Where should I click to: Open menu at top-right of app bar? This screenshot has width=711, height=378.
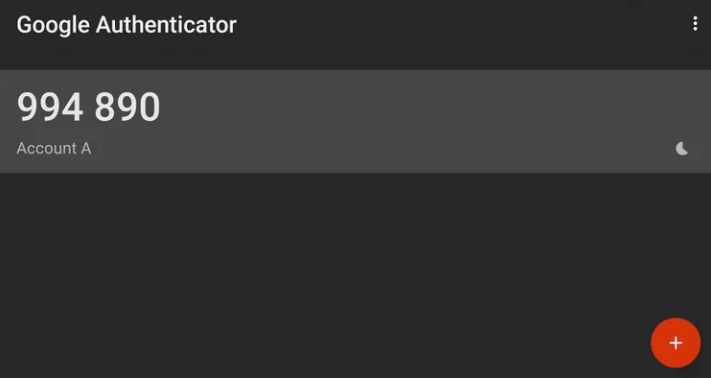[695, 24]
